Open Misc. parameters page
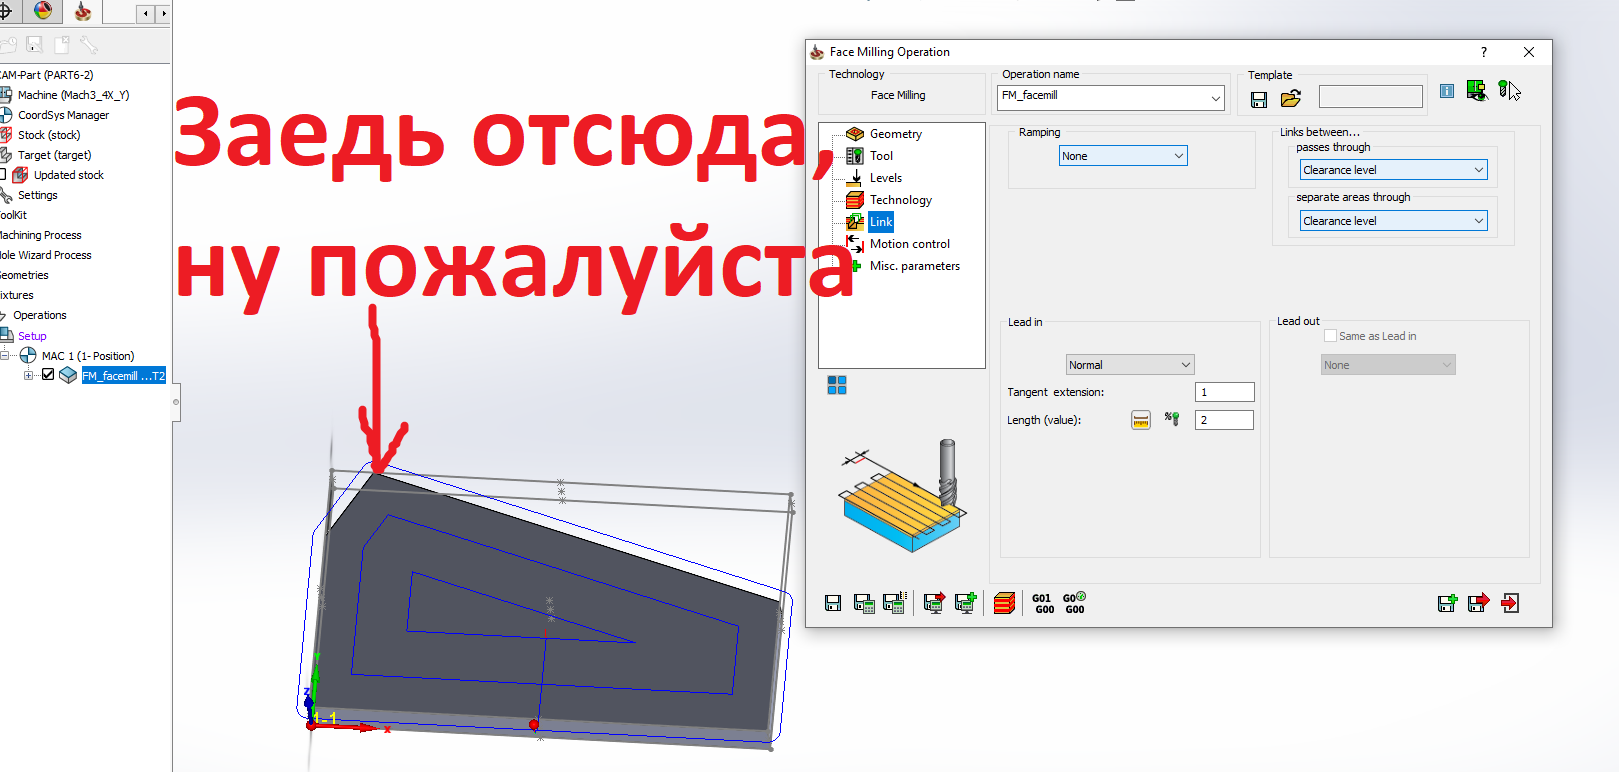1619x772 pixels. pos(914,266)
